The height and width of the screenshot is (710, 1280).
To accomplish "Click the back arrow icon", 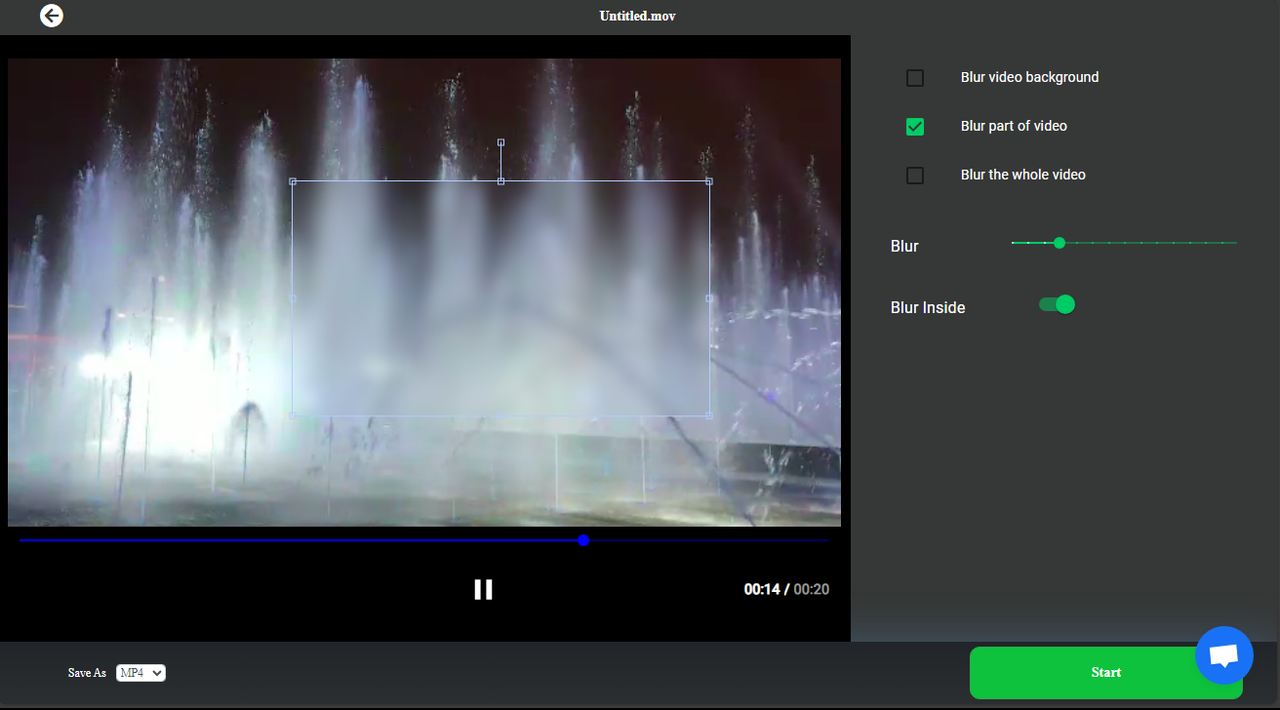I will click(x=51, y=15).
